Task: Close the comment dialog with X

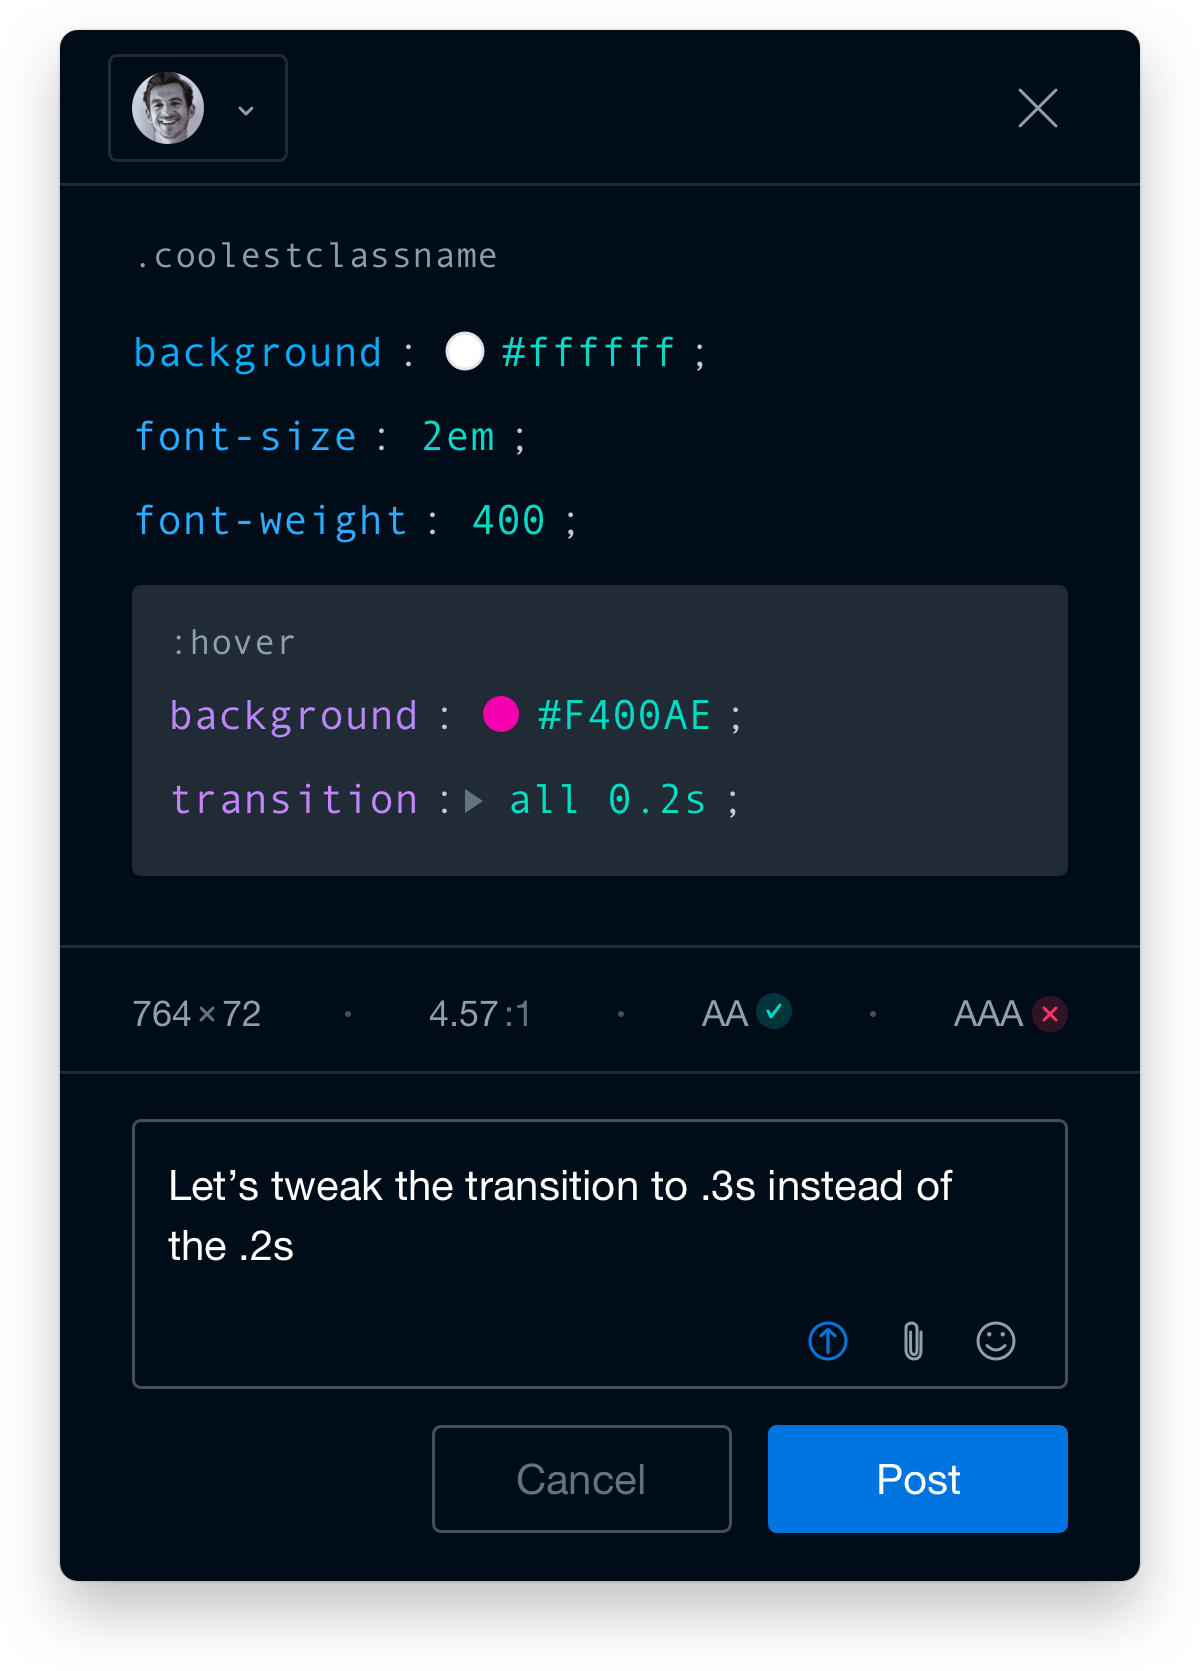Action: click(x=1038, y=108)
